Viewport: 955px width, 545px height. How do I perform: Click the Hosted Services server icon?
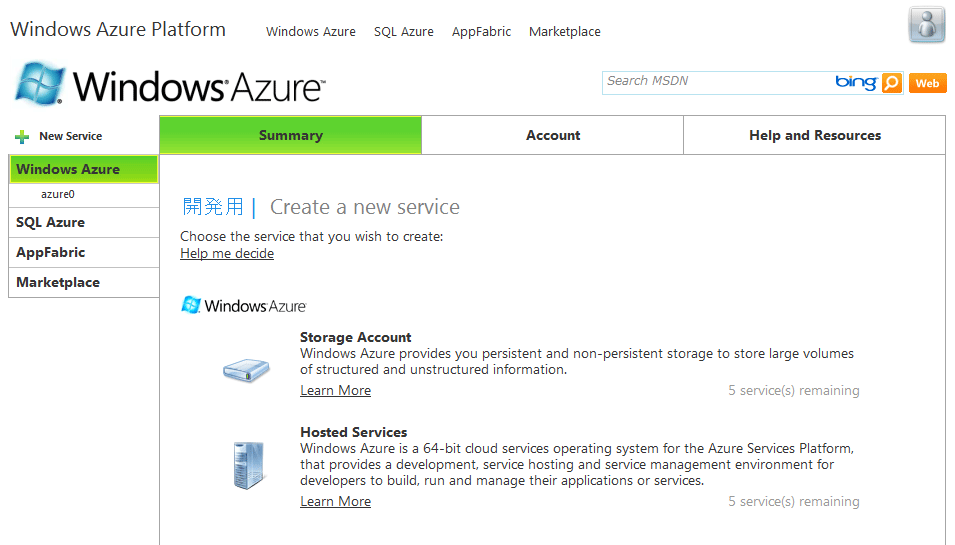[248, 465]
